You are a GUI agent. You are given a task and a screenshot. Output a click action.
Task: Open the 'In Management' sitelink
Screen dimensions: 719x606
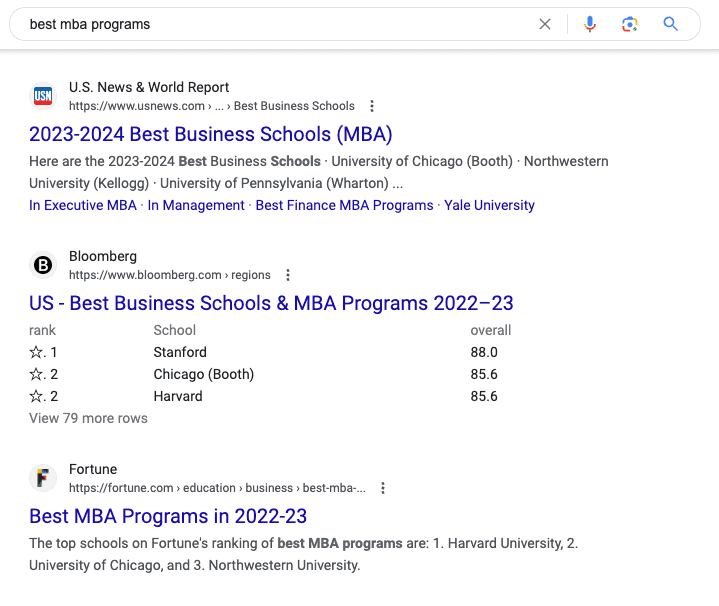pyautogui.click(x=196, y=205)
